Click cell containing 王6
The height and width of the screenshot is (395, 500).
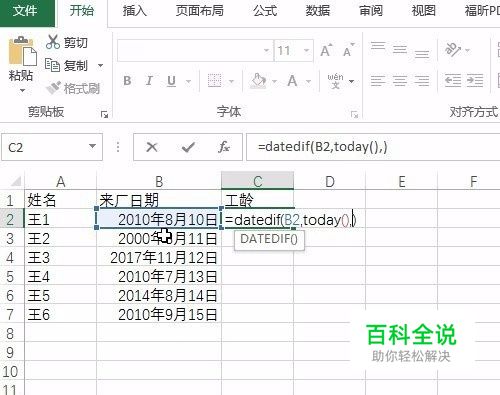(x=61, y=315)
